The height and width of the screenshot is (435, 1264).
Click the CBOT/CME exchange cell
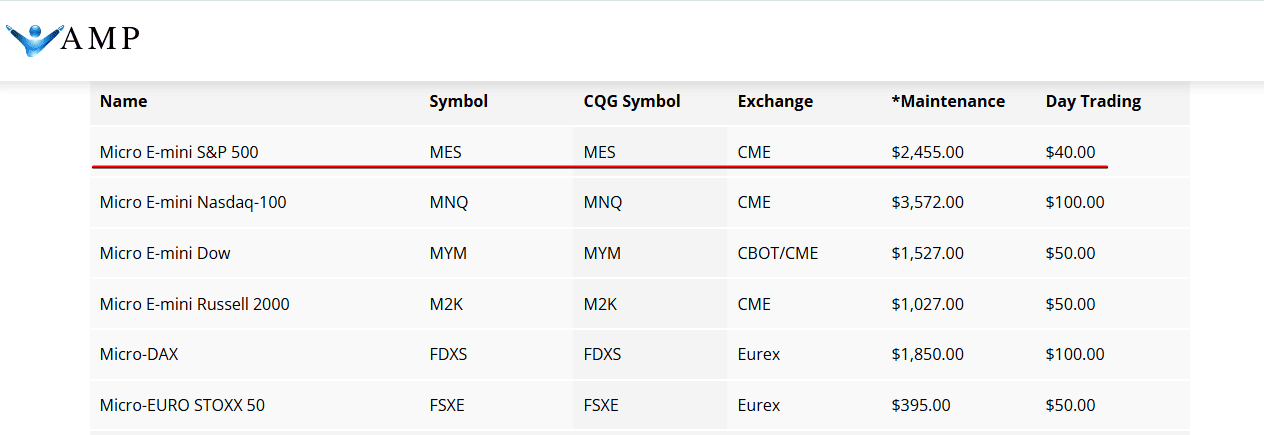[x=778, y=253]
